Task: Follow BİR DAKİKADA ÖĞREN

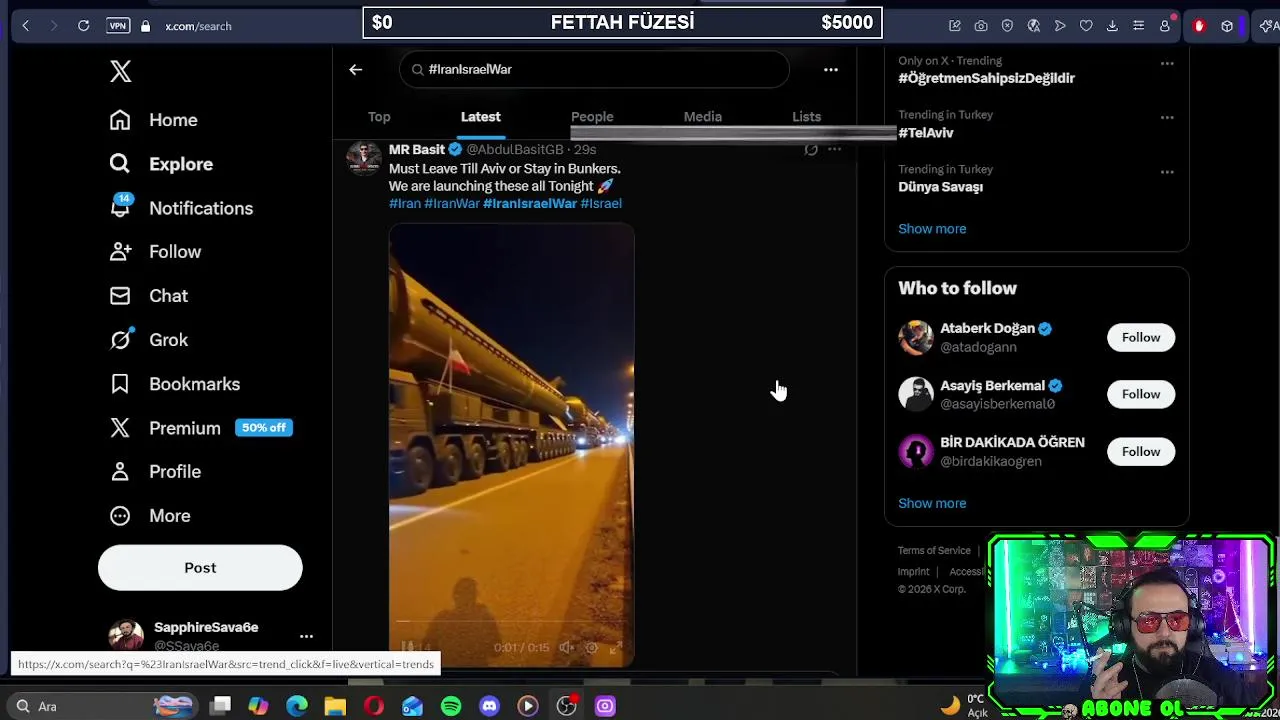Action: coord(1141,451)
